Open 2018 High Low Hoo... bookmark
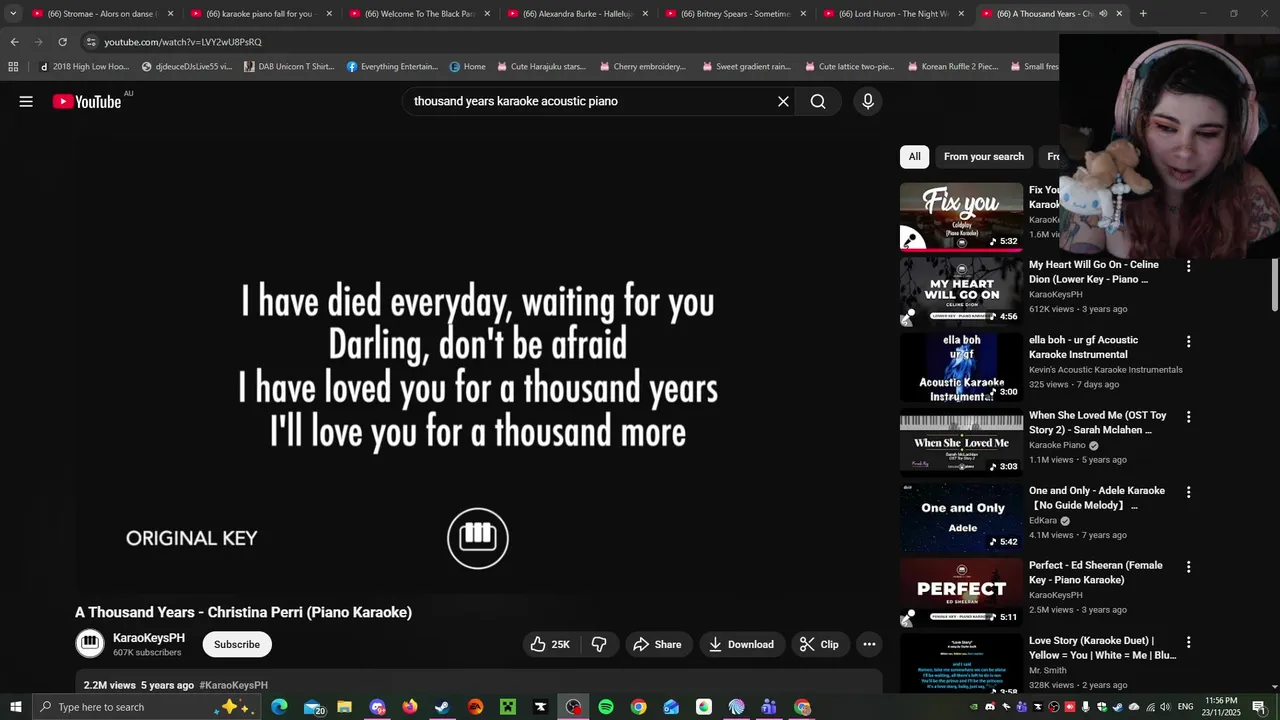This screenshot has width=1280, height=720. [84, 67]
